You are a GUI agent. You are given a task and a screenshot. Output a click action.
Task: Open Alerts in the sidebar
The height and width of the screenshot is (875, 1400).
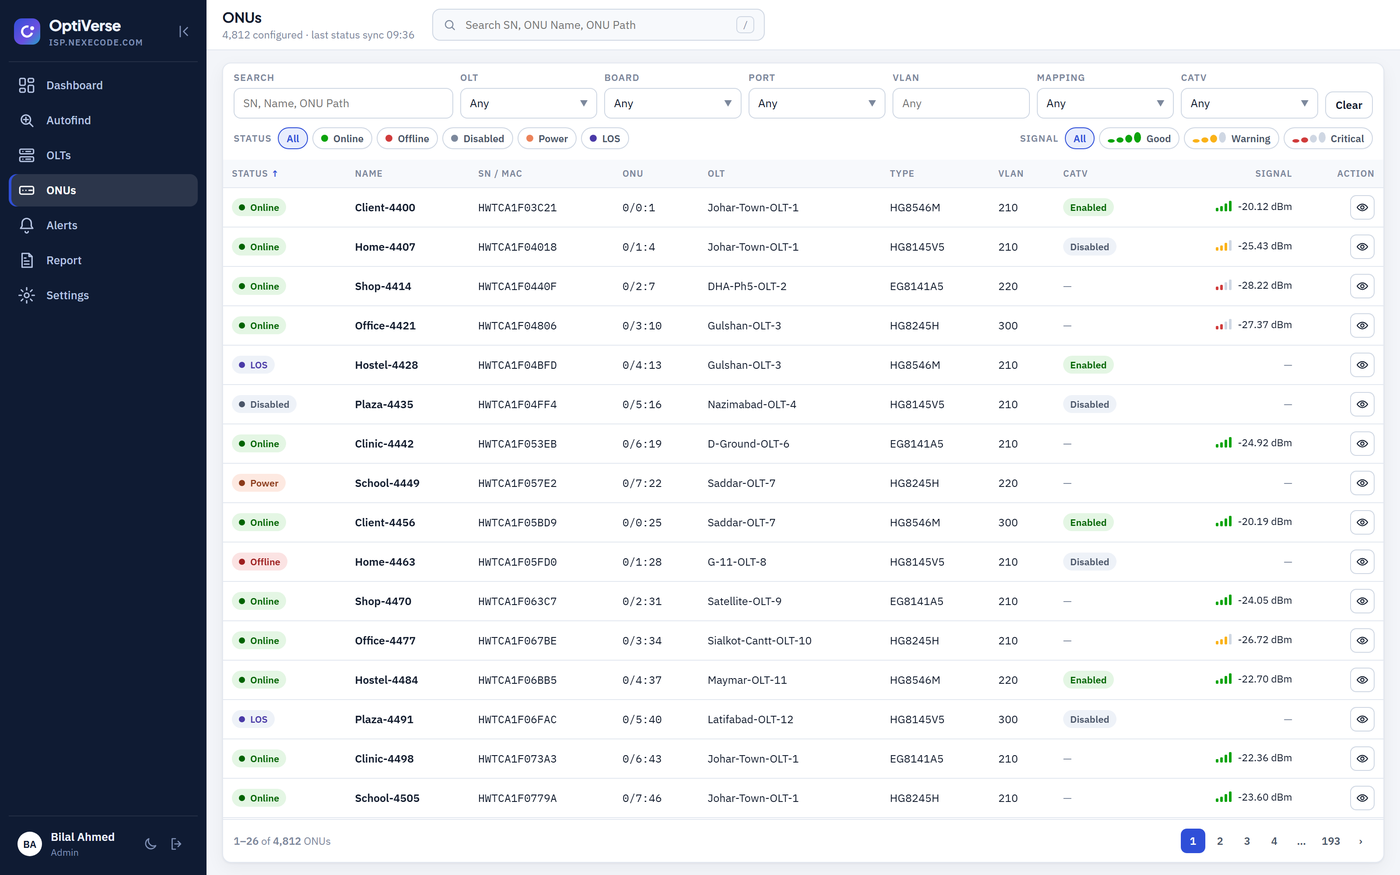(103, 225)
